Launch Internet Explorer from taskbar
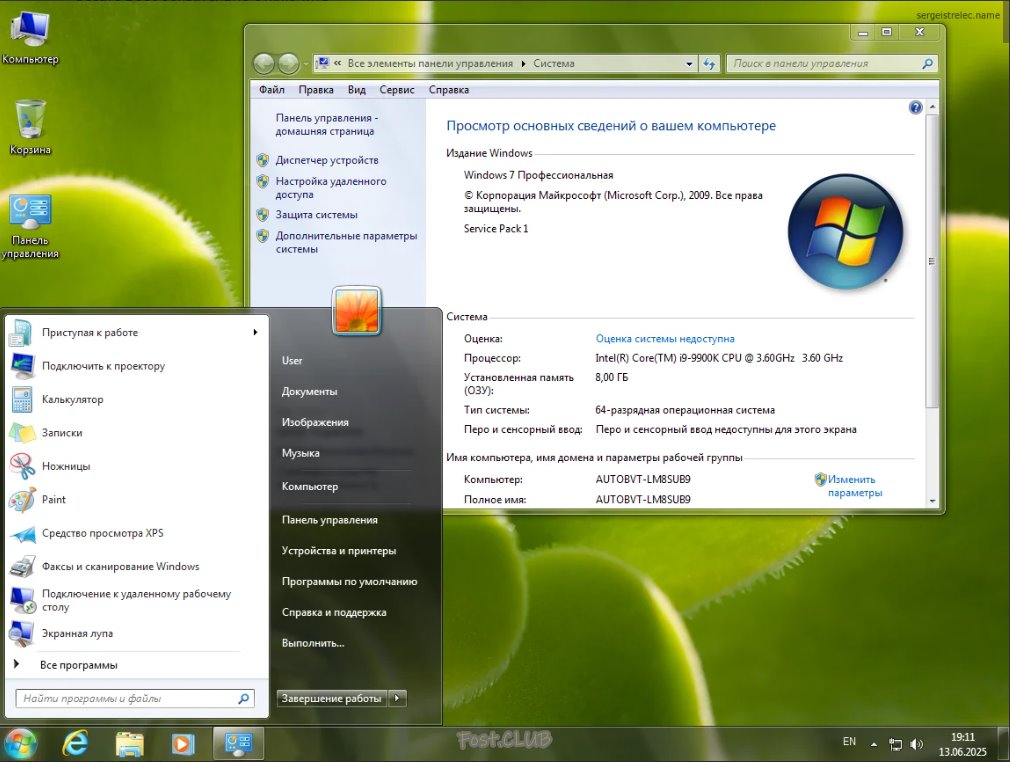This screenshot has height=762, width=1010. (75, 745)
